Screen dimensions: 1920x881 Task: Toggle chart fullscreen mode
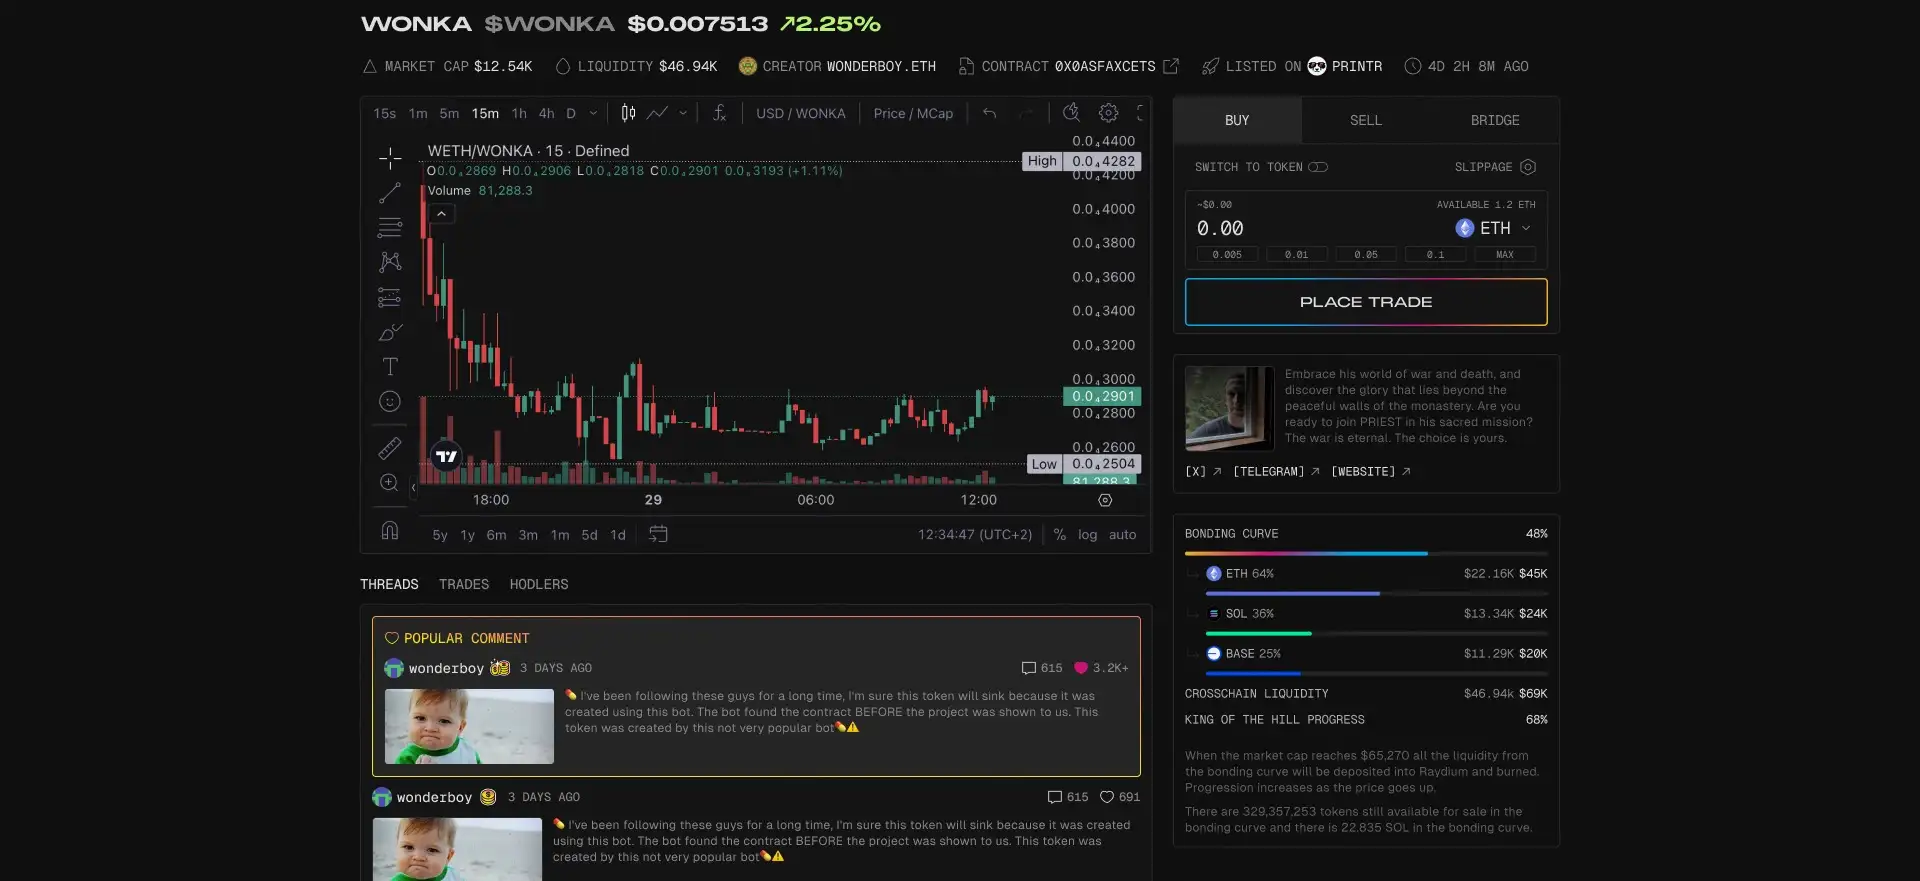[x=1140, y=113]
